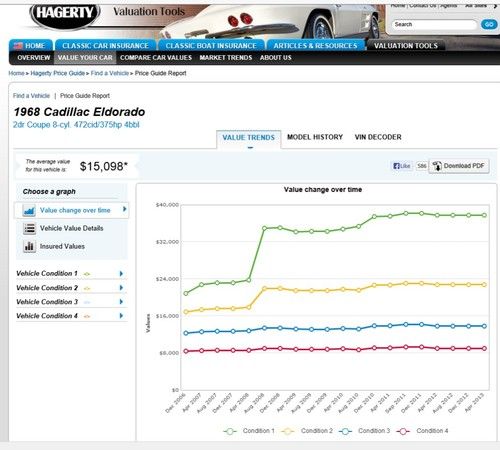The height and width of the screenshot is (450, 500).
Task: Open the Valuation Tools tab
Action: (x=406, y=46)
